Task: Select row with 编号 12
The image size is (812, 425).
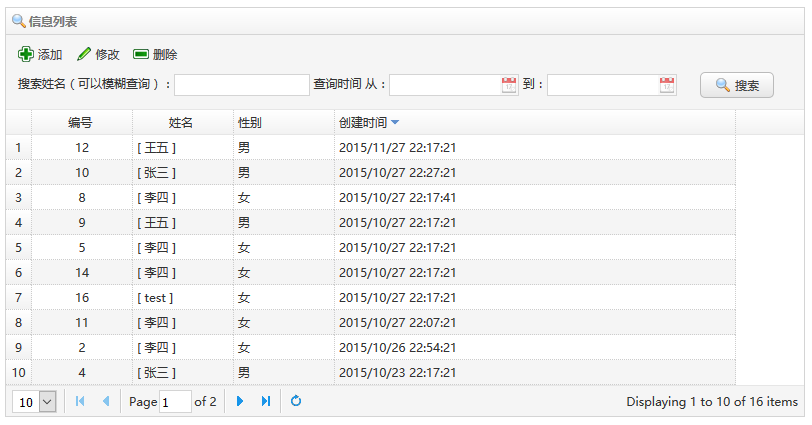Action: [x=371, y=148]
